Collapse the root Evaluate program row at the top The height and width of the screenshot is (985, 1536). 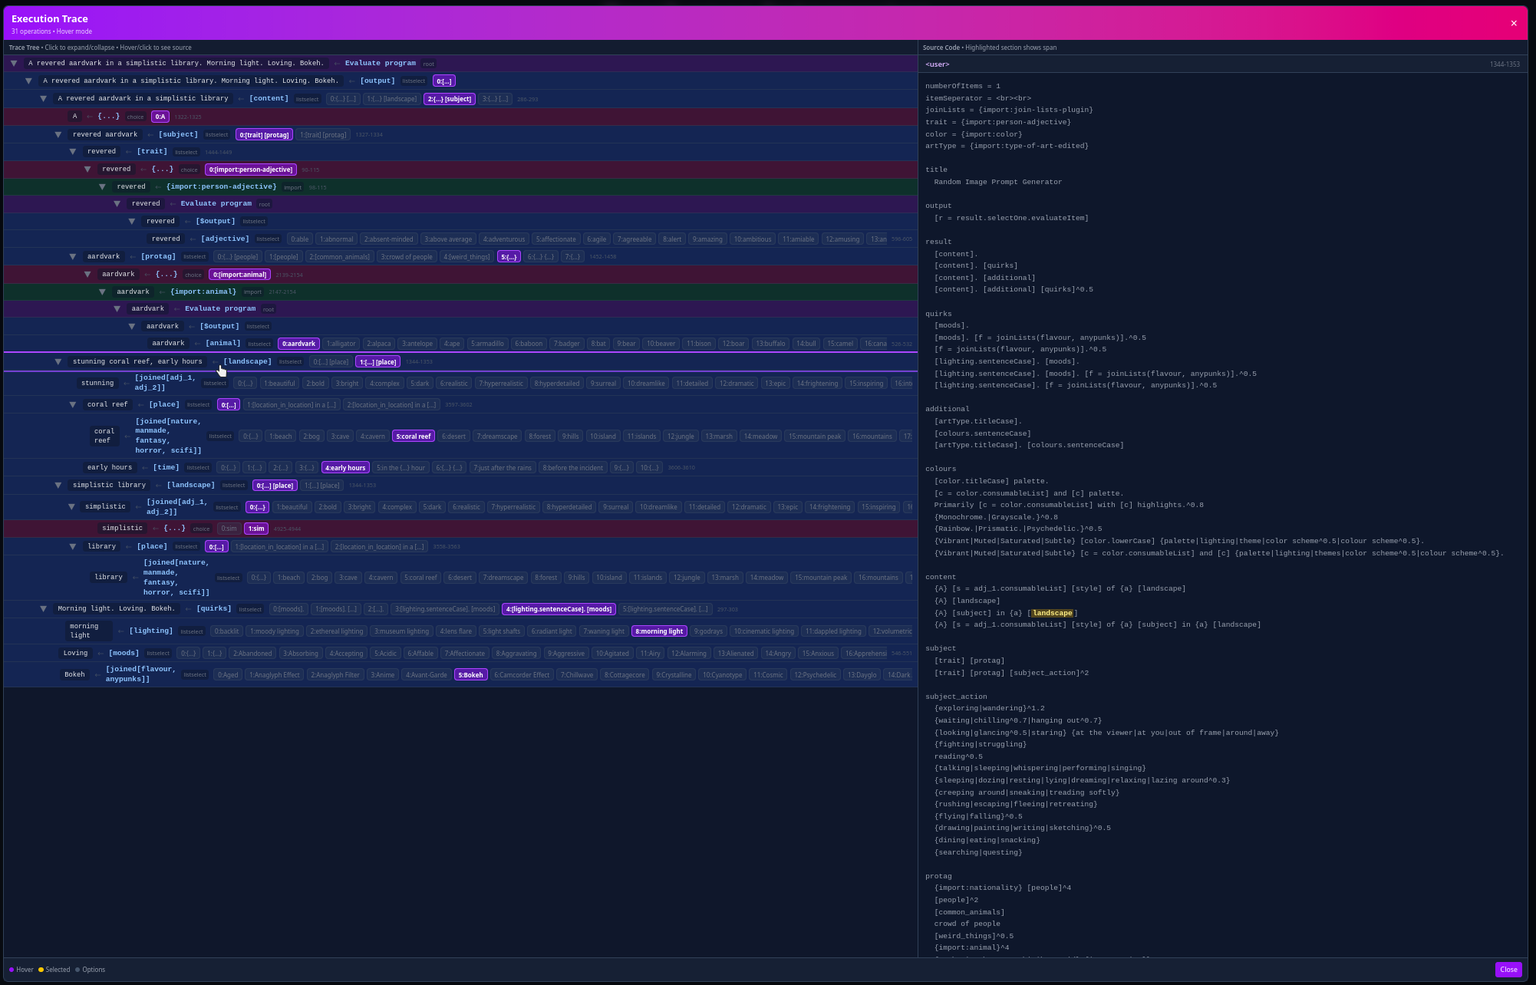(14, 63)
